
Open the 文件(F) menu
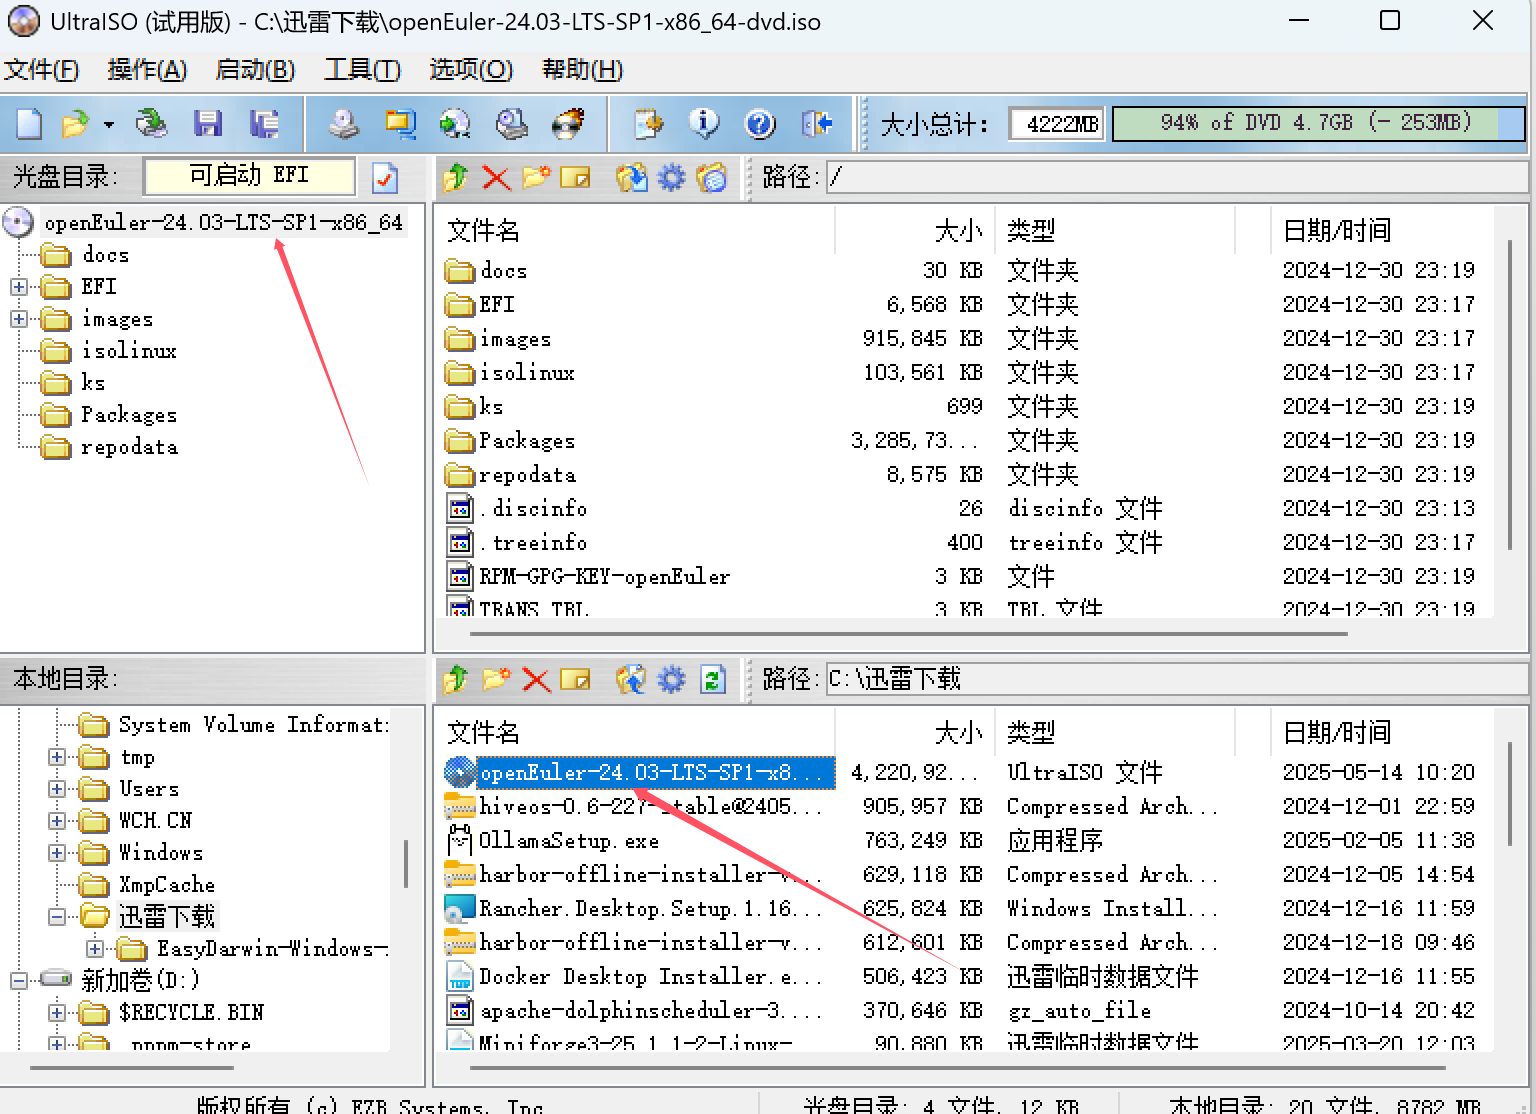click(x=42, y=69)
